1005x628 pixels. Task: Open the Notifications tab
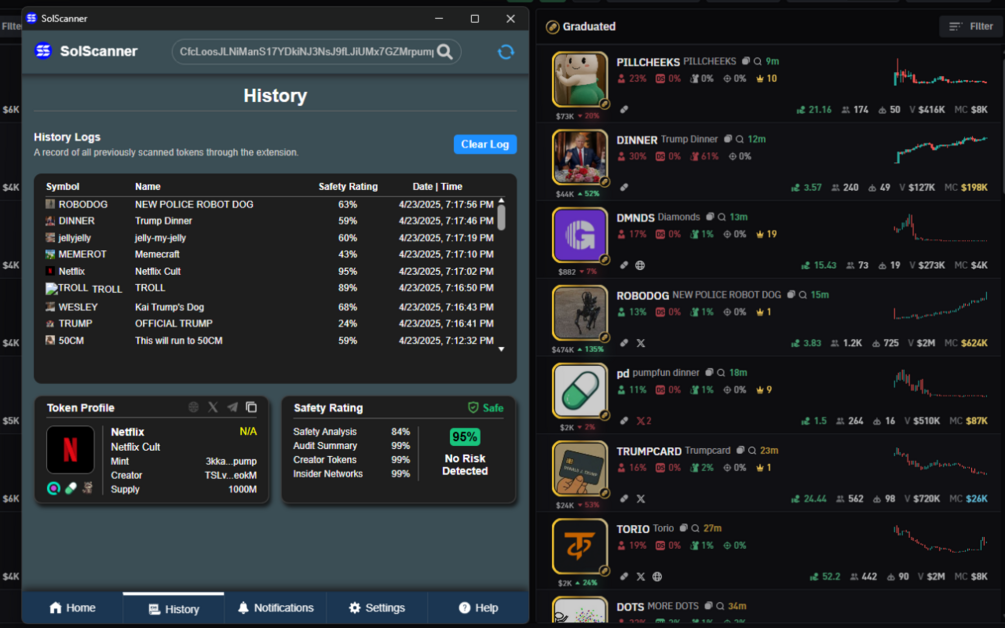pos(276,607)
